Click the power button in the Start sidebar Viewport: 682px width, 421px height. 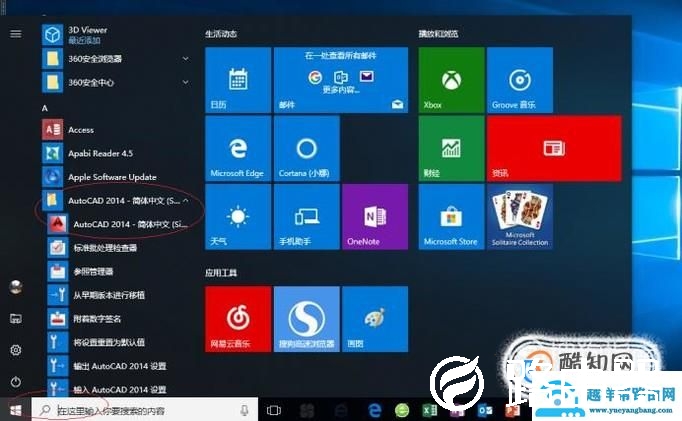pyautogui.click(x=16, y=382)
